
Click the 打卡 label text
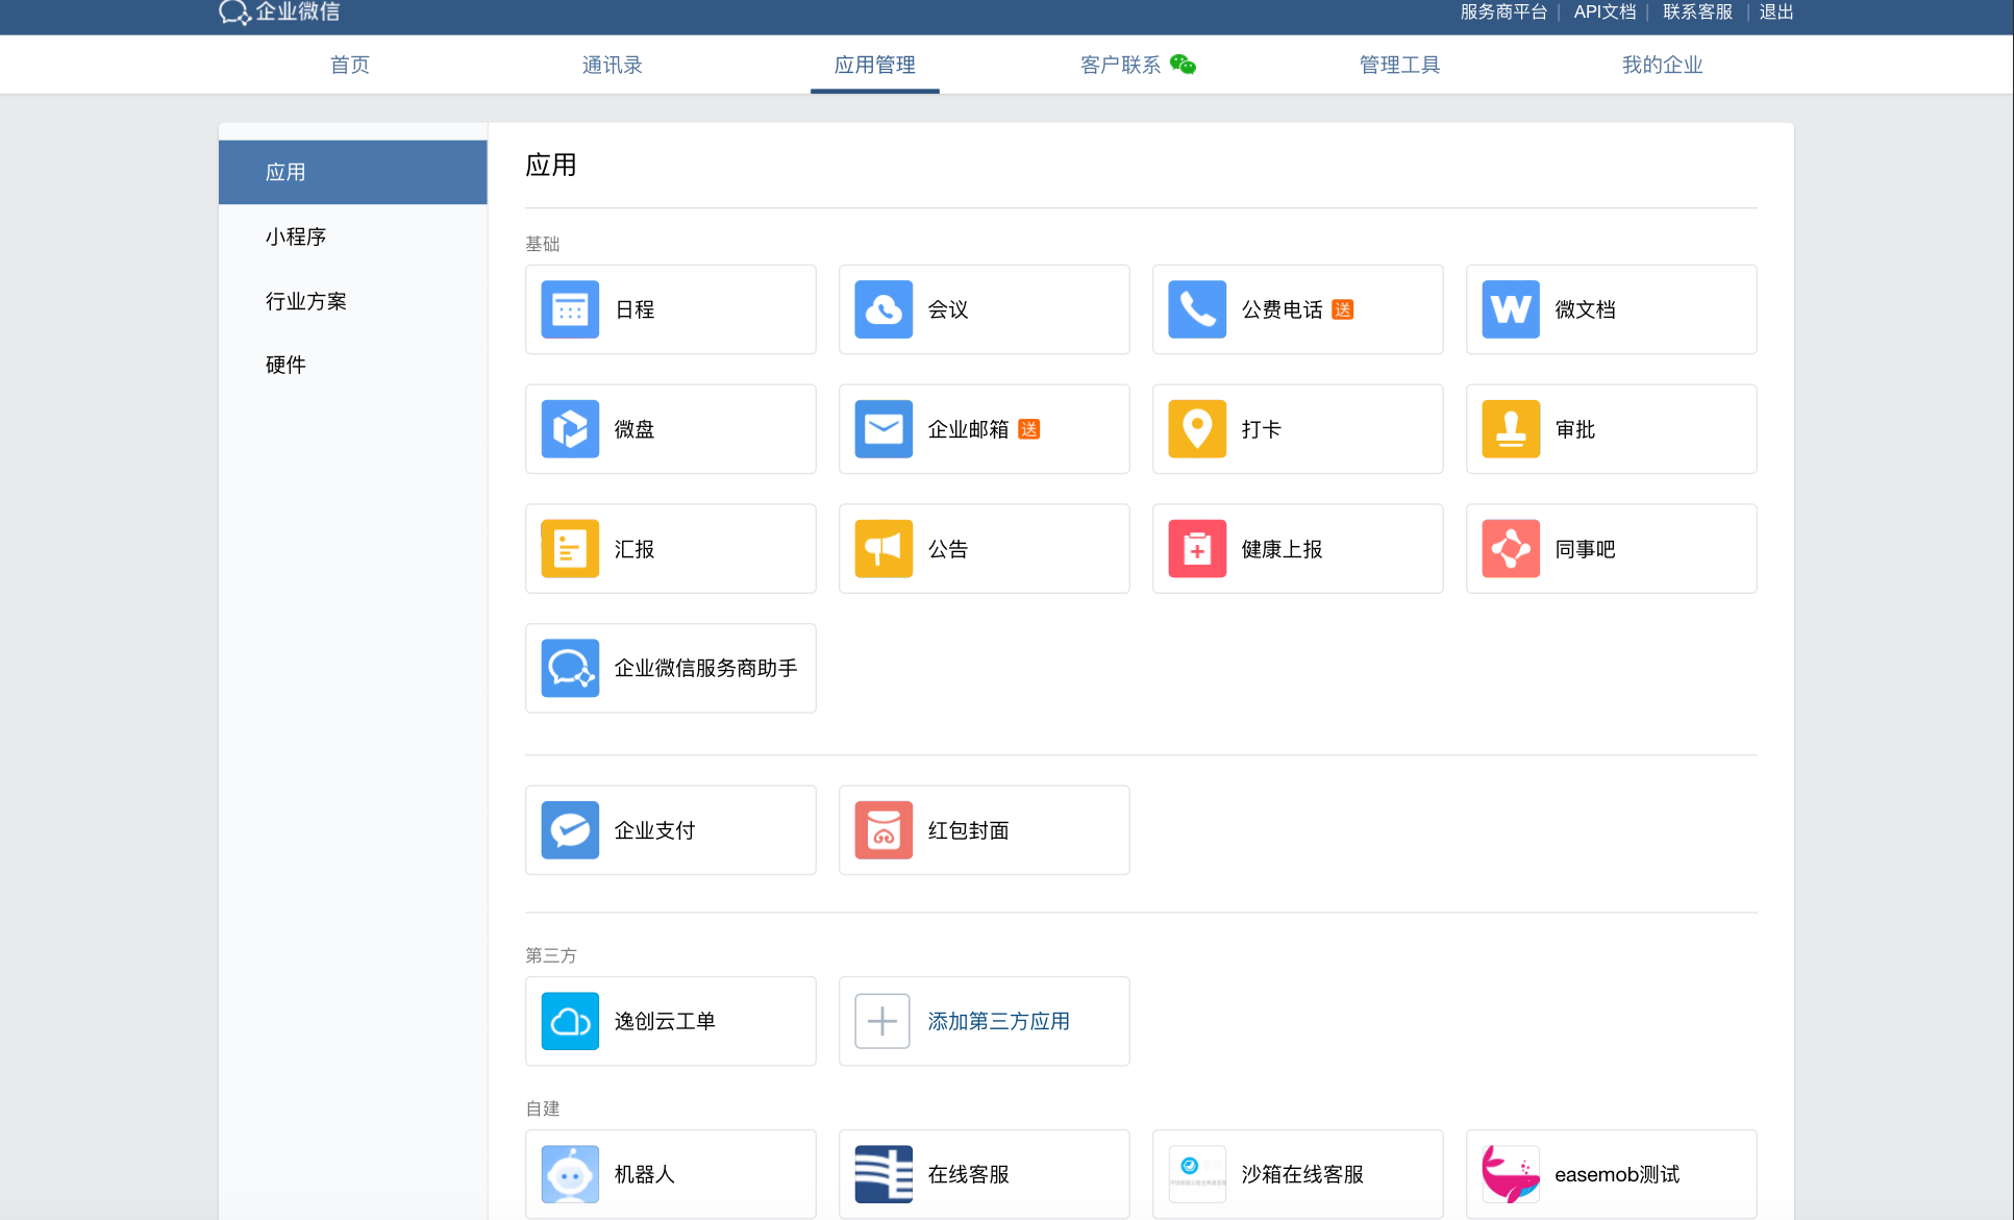point(1260,429)
